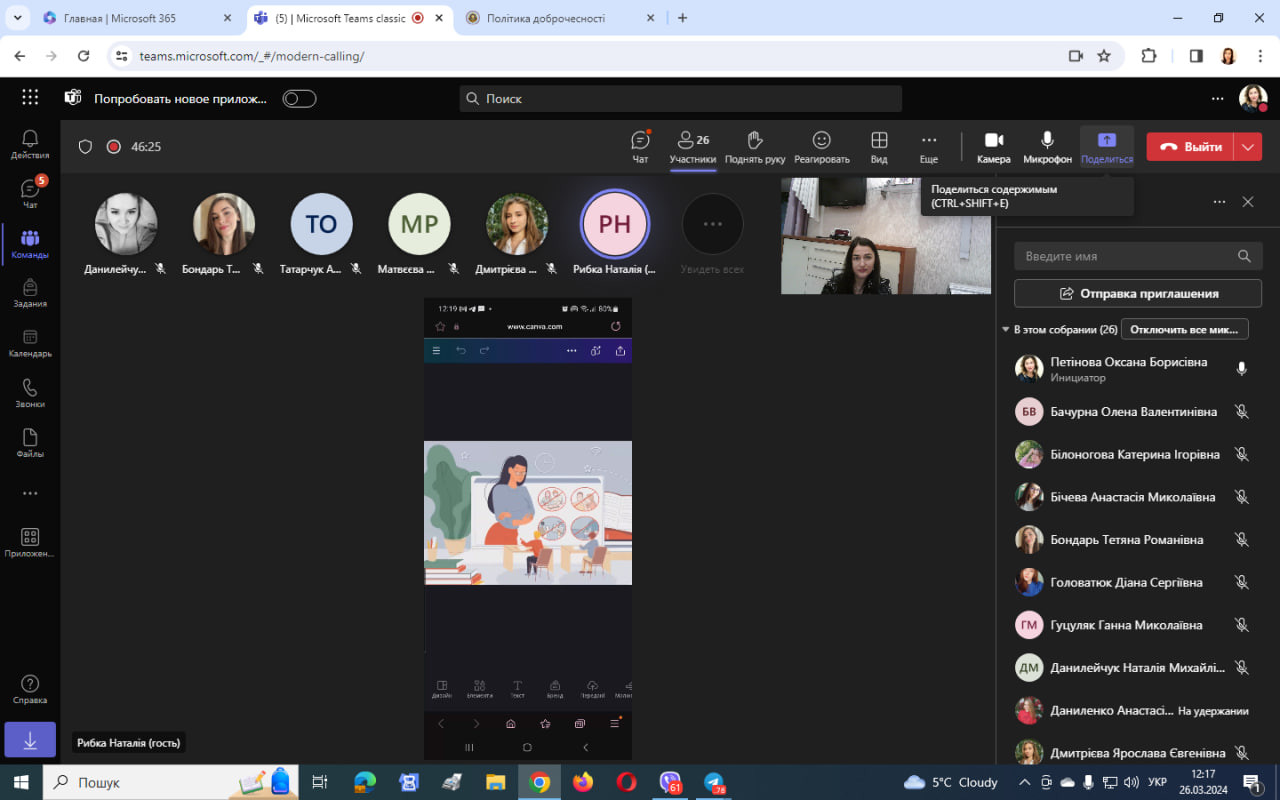Viewport: 1280px width, 800px height.
Task: Open Файлы in the left sidebar
Action: pos(30,443)
